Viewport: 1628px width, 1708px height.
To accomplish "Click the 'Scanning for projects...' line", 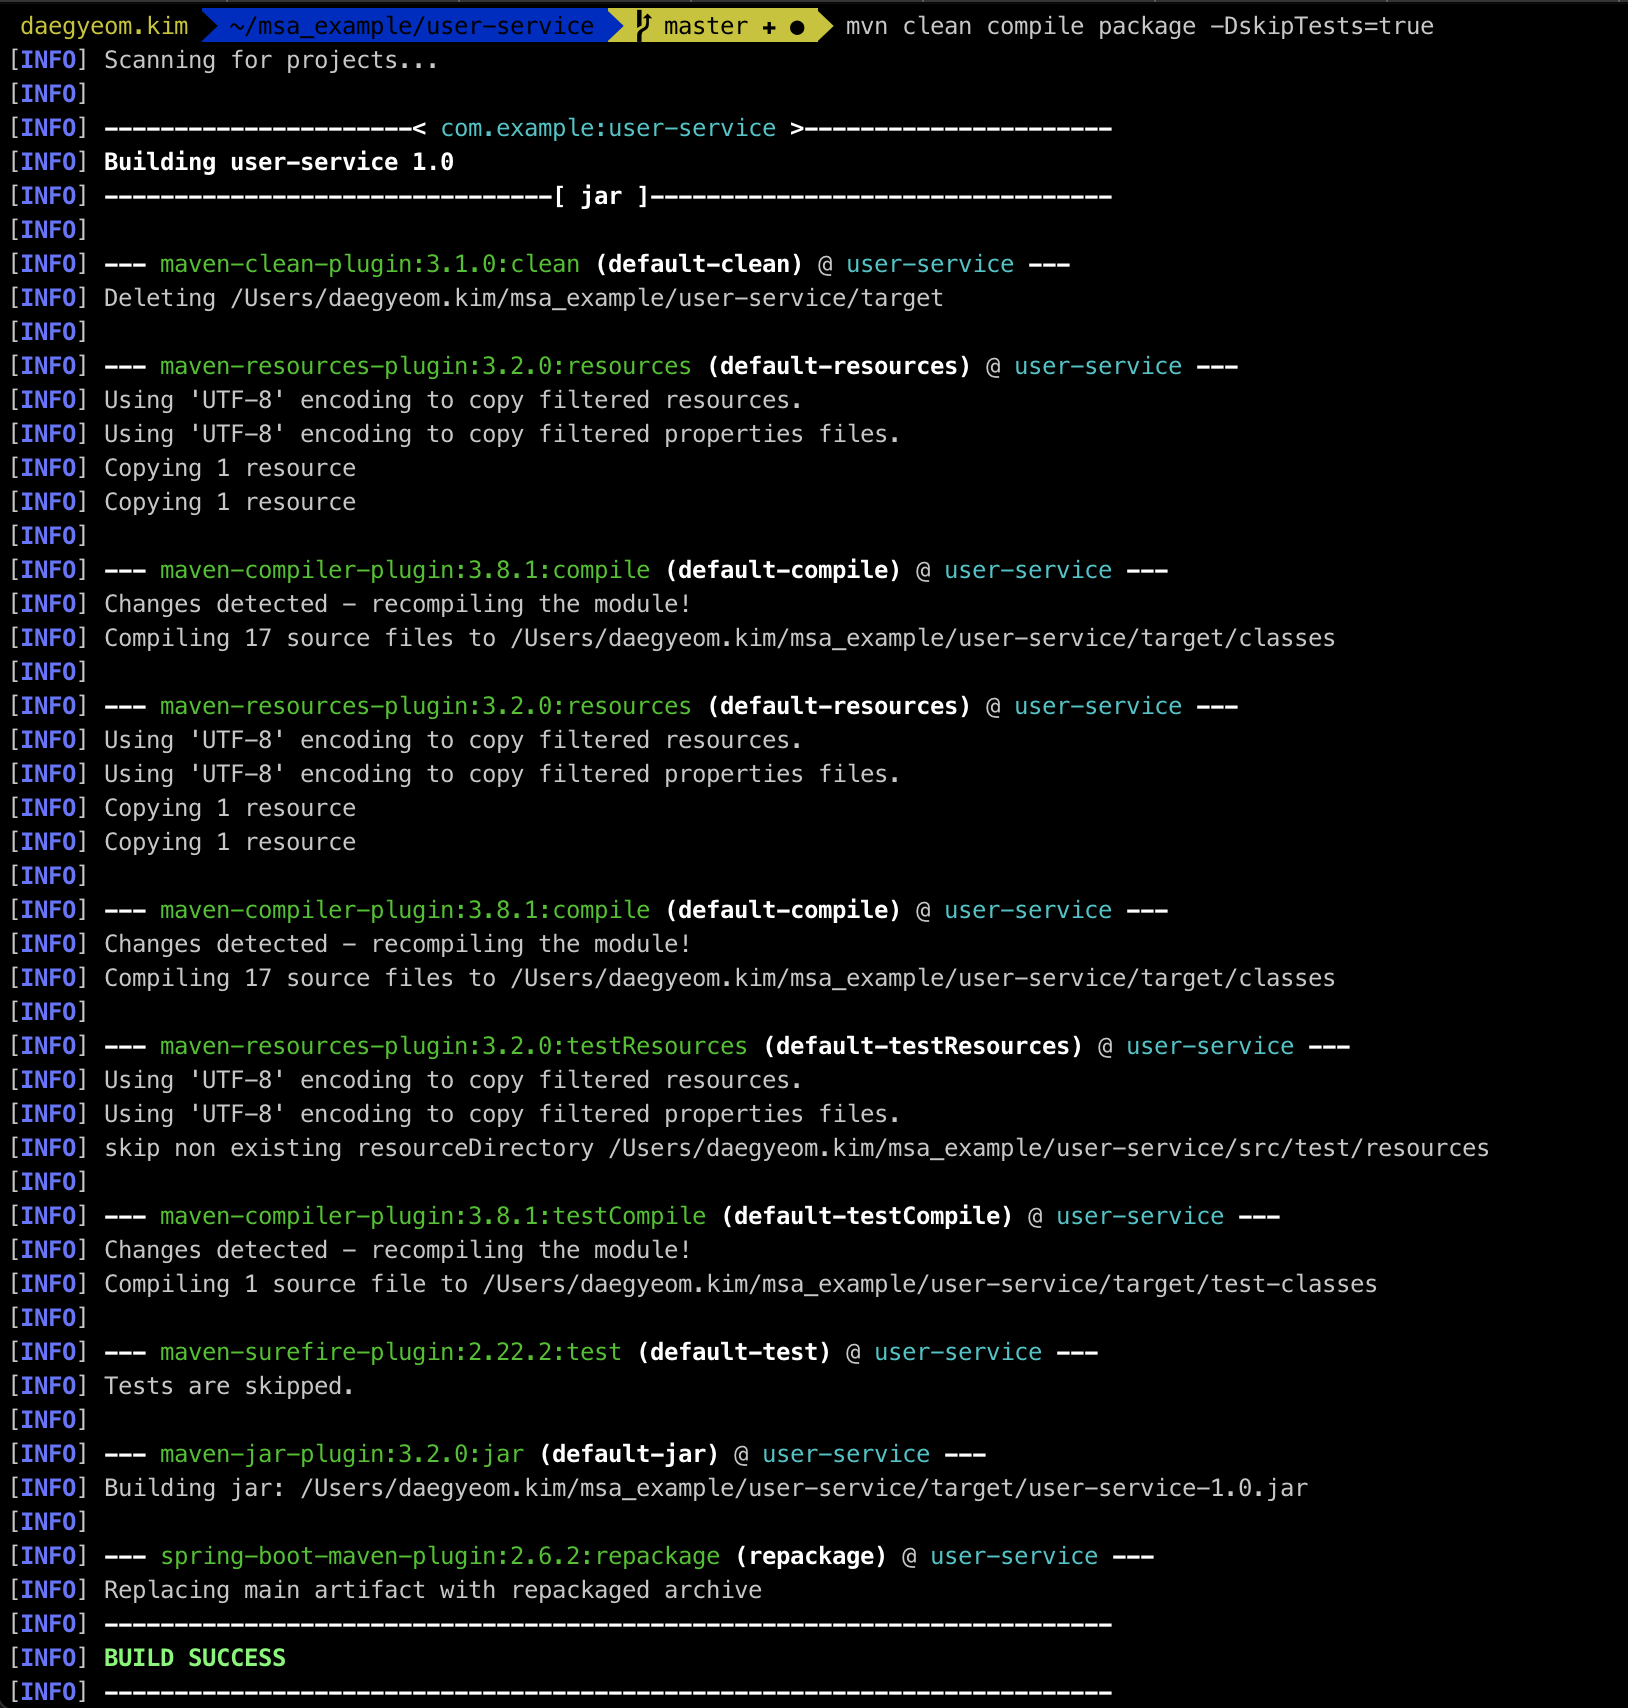I will [x=271, y=60].
